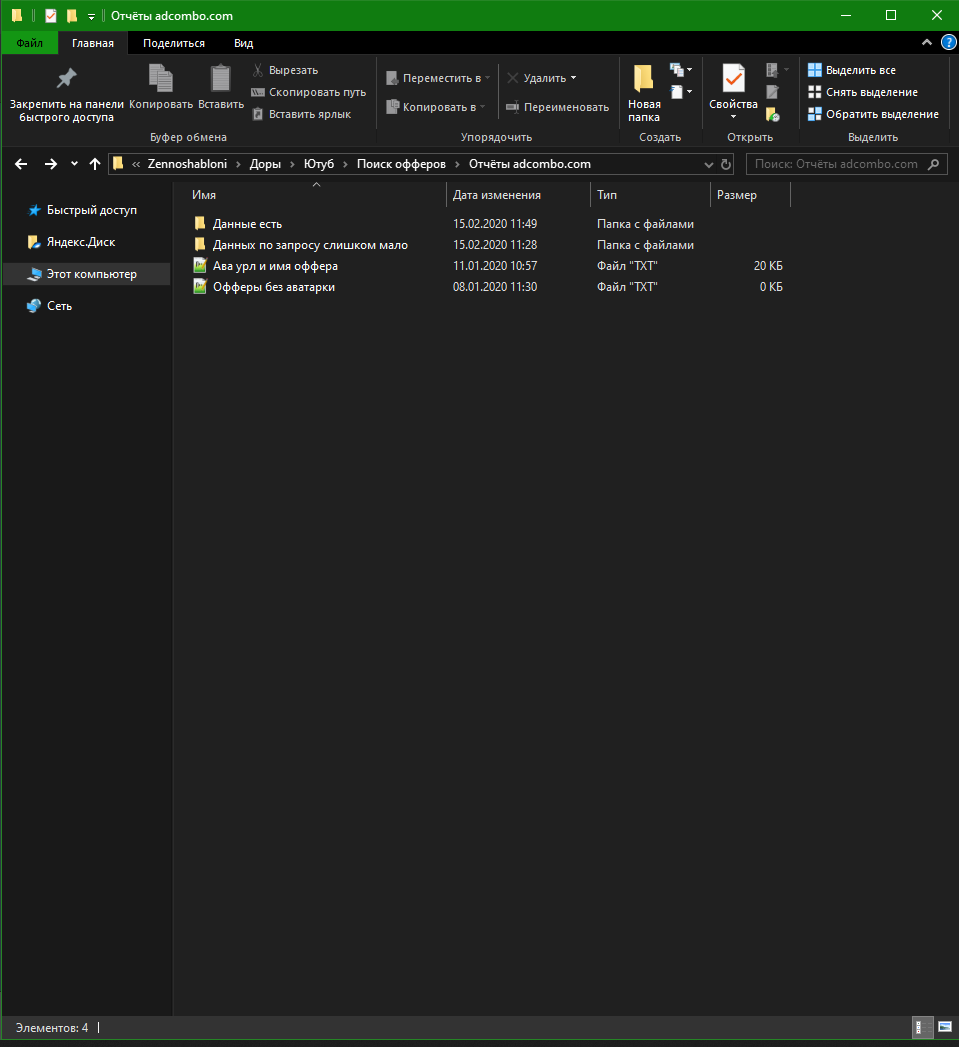Screen dimensions: 959x1047
Task: Select Этот компьютер in navigation pane
Action: (91, 274)
